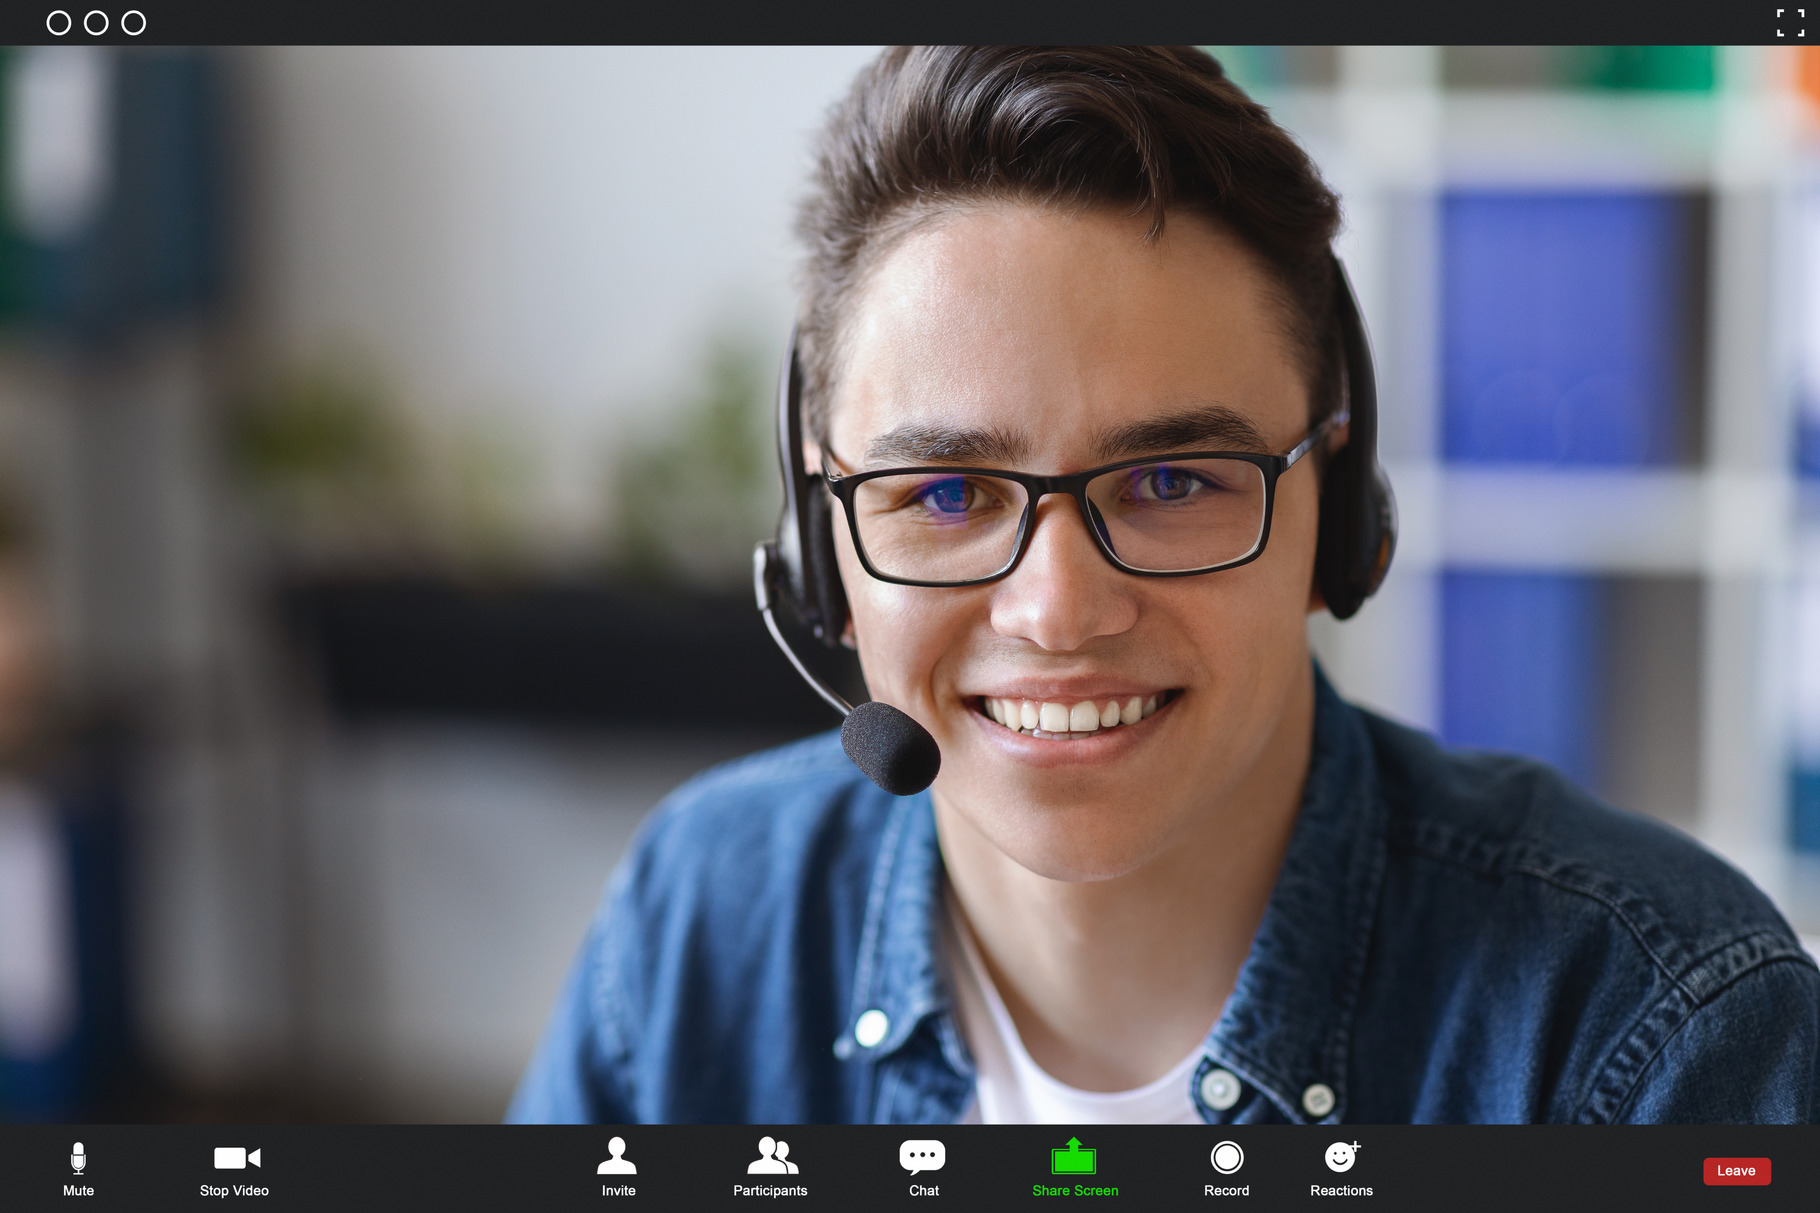Show the Participants list icon
This screenshot has width=1820, height=1213.
tap(771, 1156)
